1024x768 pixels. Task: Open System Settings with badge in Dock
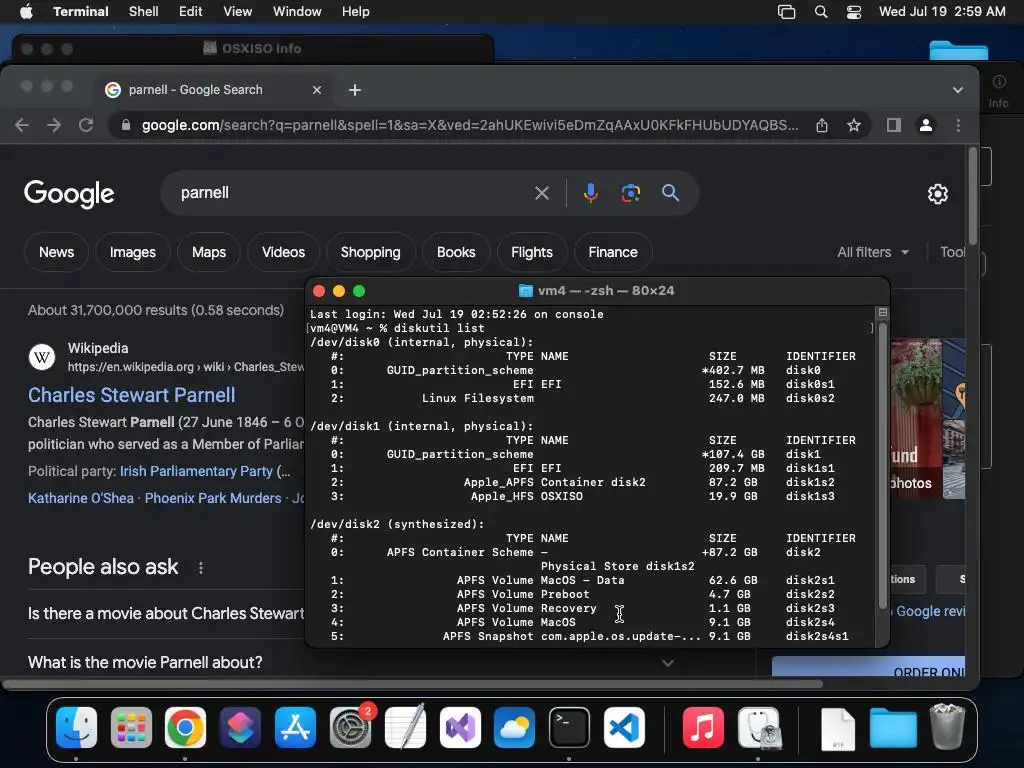click(x=351, y=728)
